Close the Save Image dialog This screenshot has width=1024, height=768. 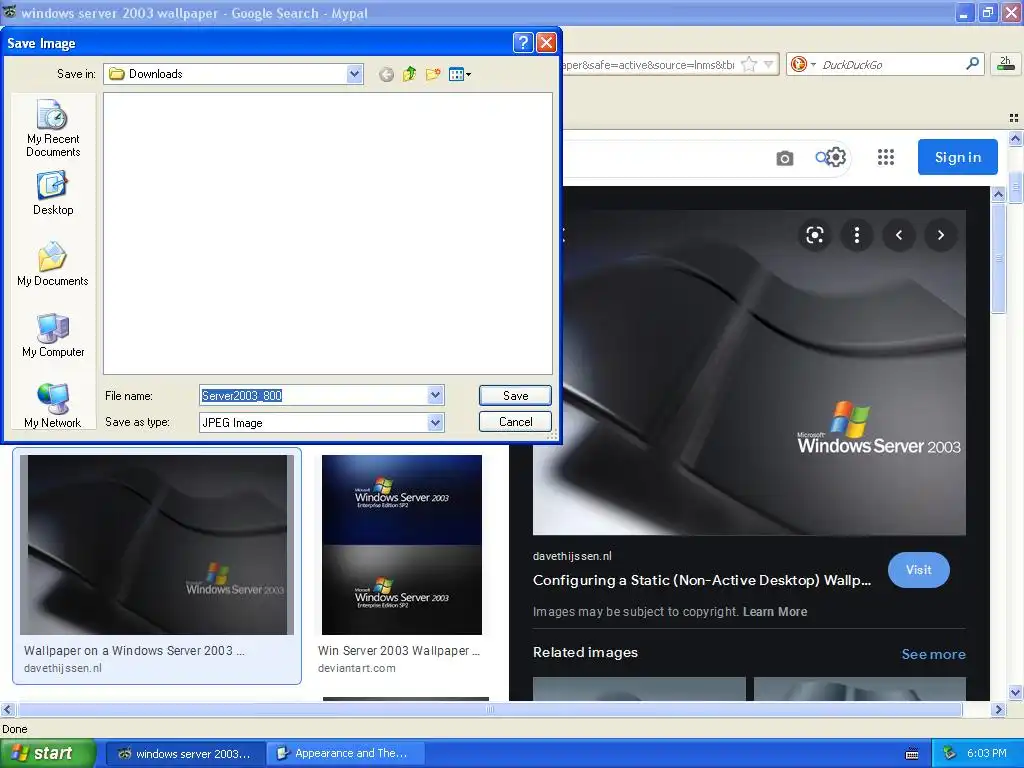click(546, 43)
